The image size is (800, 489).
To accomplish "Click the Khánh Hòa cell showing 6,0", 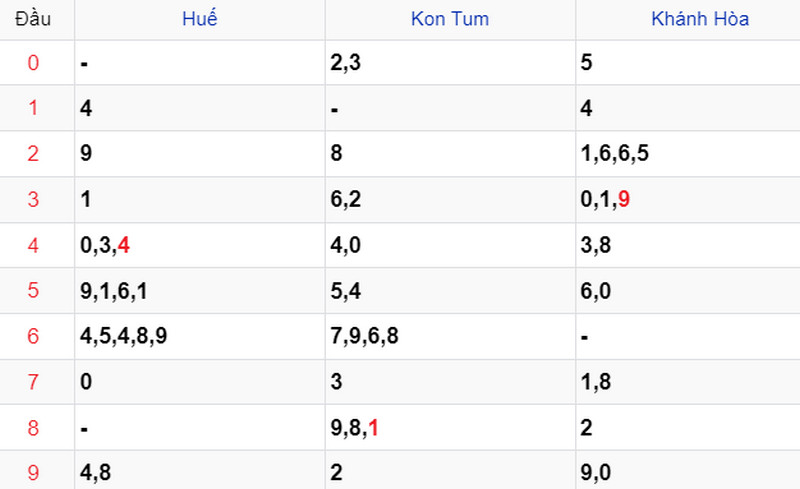I will point(688,290).
